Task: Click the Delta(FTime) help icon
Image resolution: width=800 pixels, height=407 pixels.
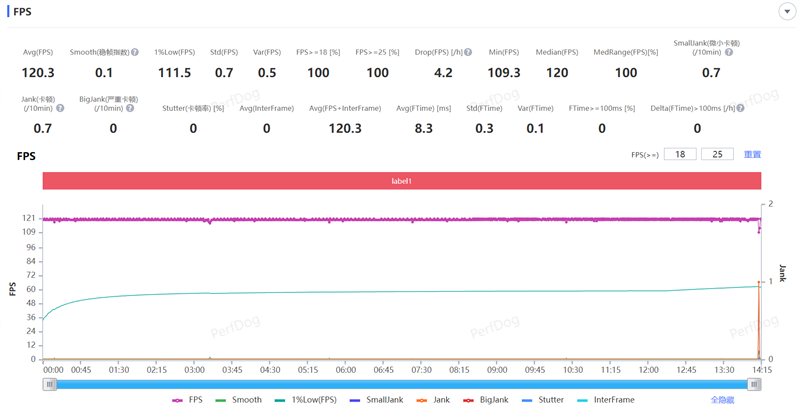Action: click(741, 108)
